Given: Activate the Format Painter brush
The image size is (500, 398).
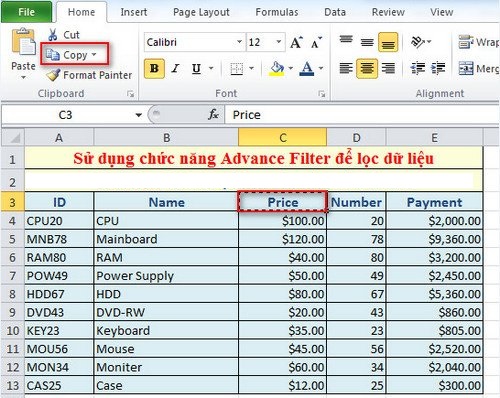Looking at the screenshot, I should (53, 75).
